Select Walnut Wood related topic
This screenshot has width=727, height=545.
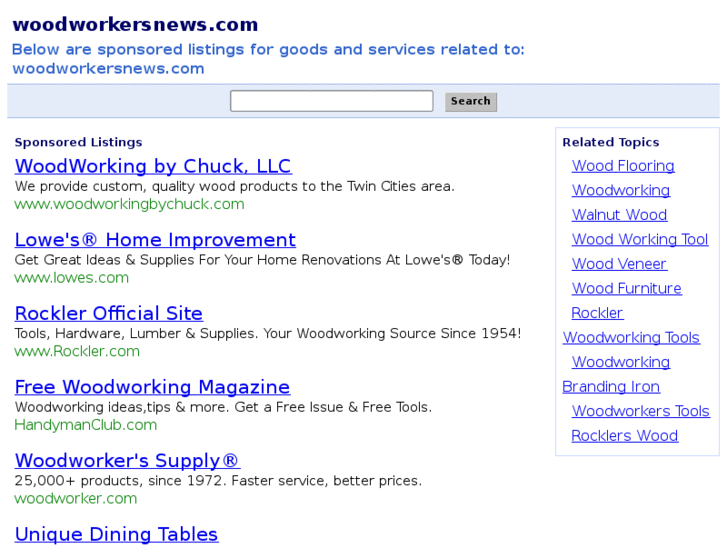[619, 215]
